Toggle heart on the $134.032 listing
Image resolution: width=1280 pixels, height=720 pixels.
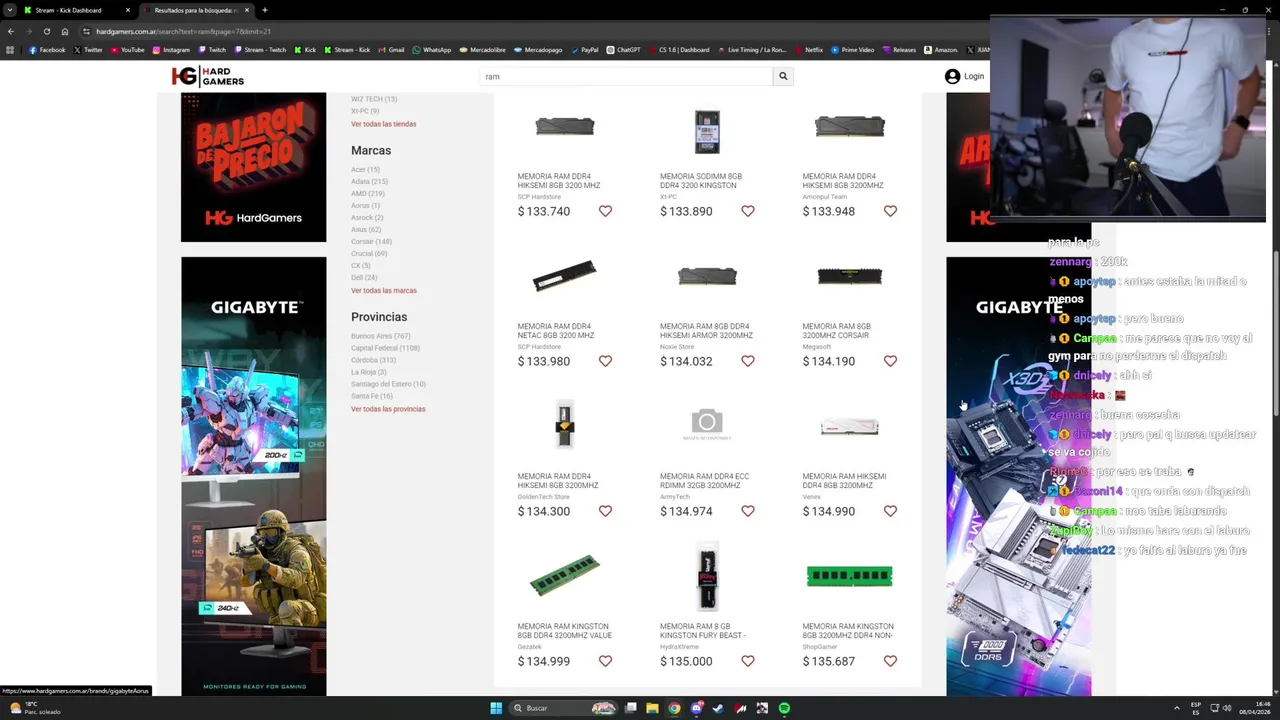pos(748,361)
